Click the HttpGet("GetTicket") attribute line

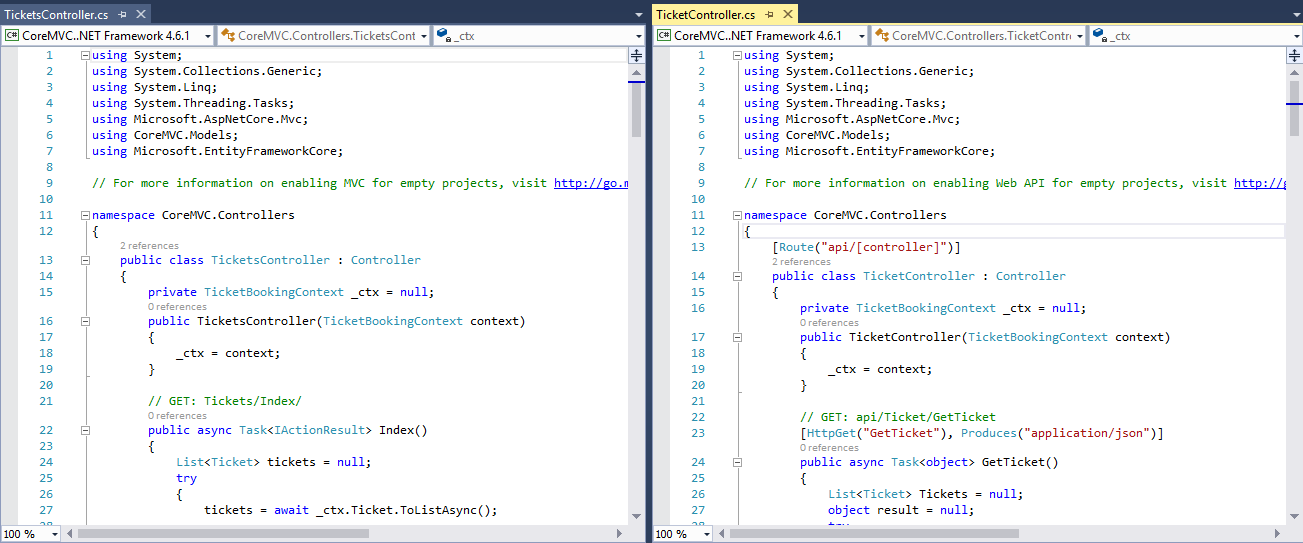coord(982,433)
